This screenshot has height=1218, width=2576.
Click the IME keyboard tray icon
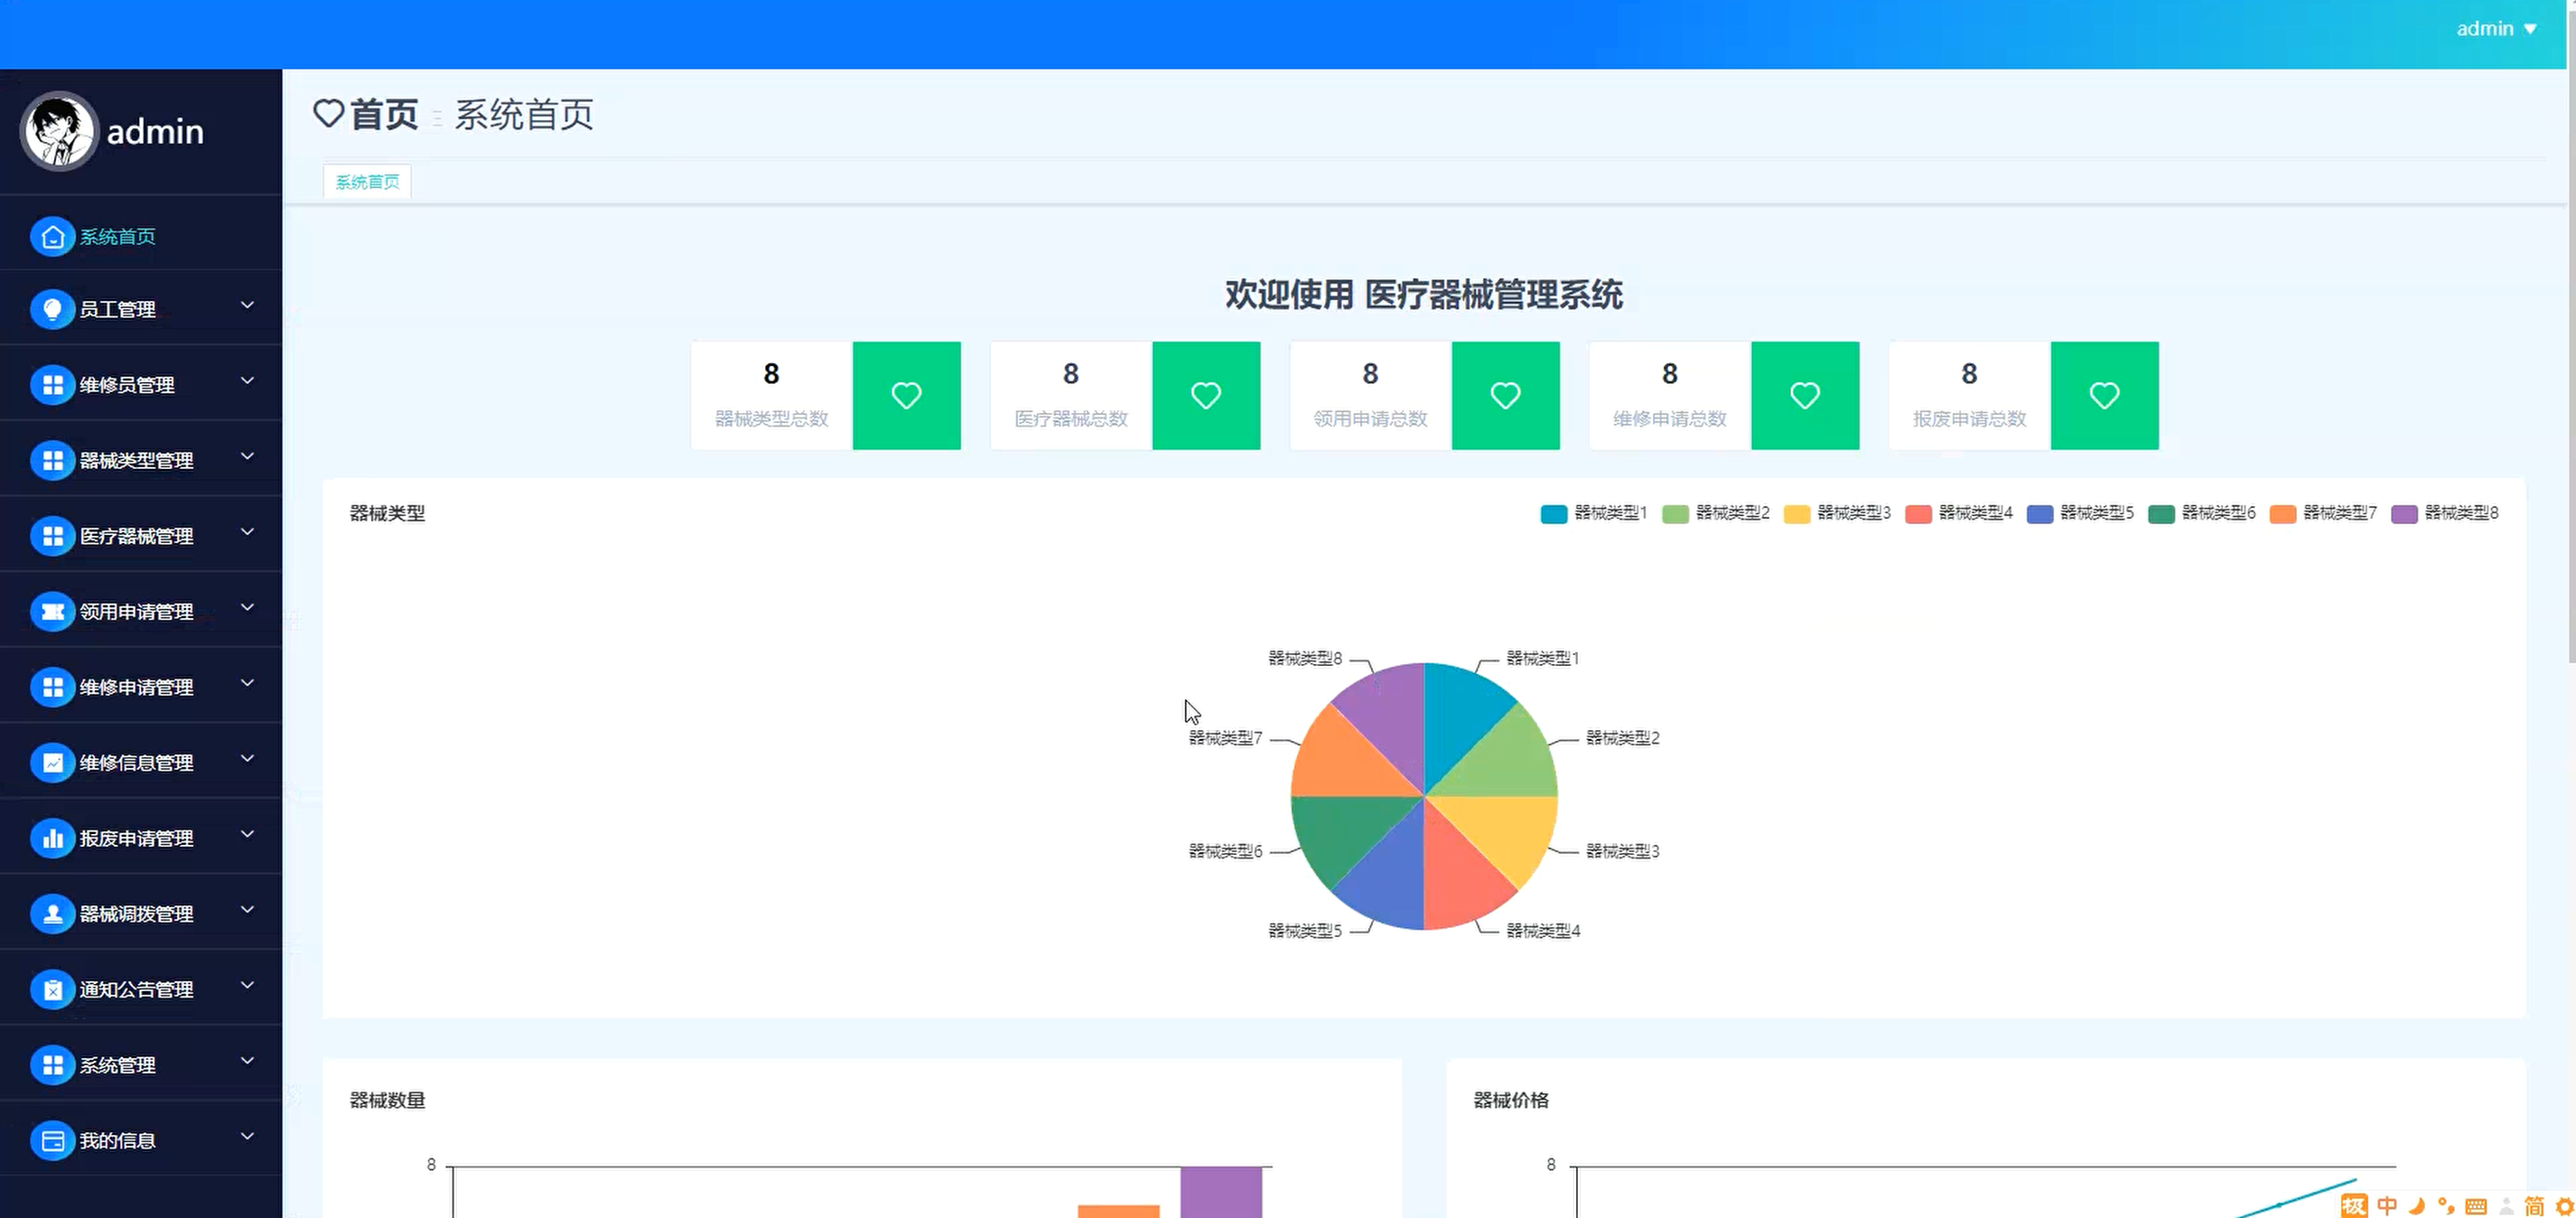pyautogui.click(x=2476, y=1205)
